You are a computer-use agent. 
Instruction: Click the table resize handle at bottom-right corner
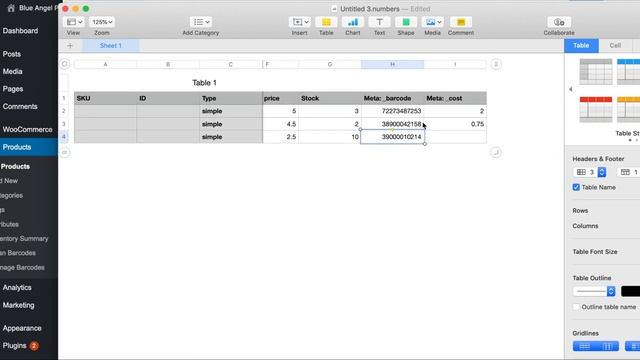pyautogui.click(x=496, y=152)
